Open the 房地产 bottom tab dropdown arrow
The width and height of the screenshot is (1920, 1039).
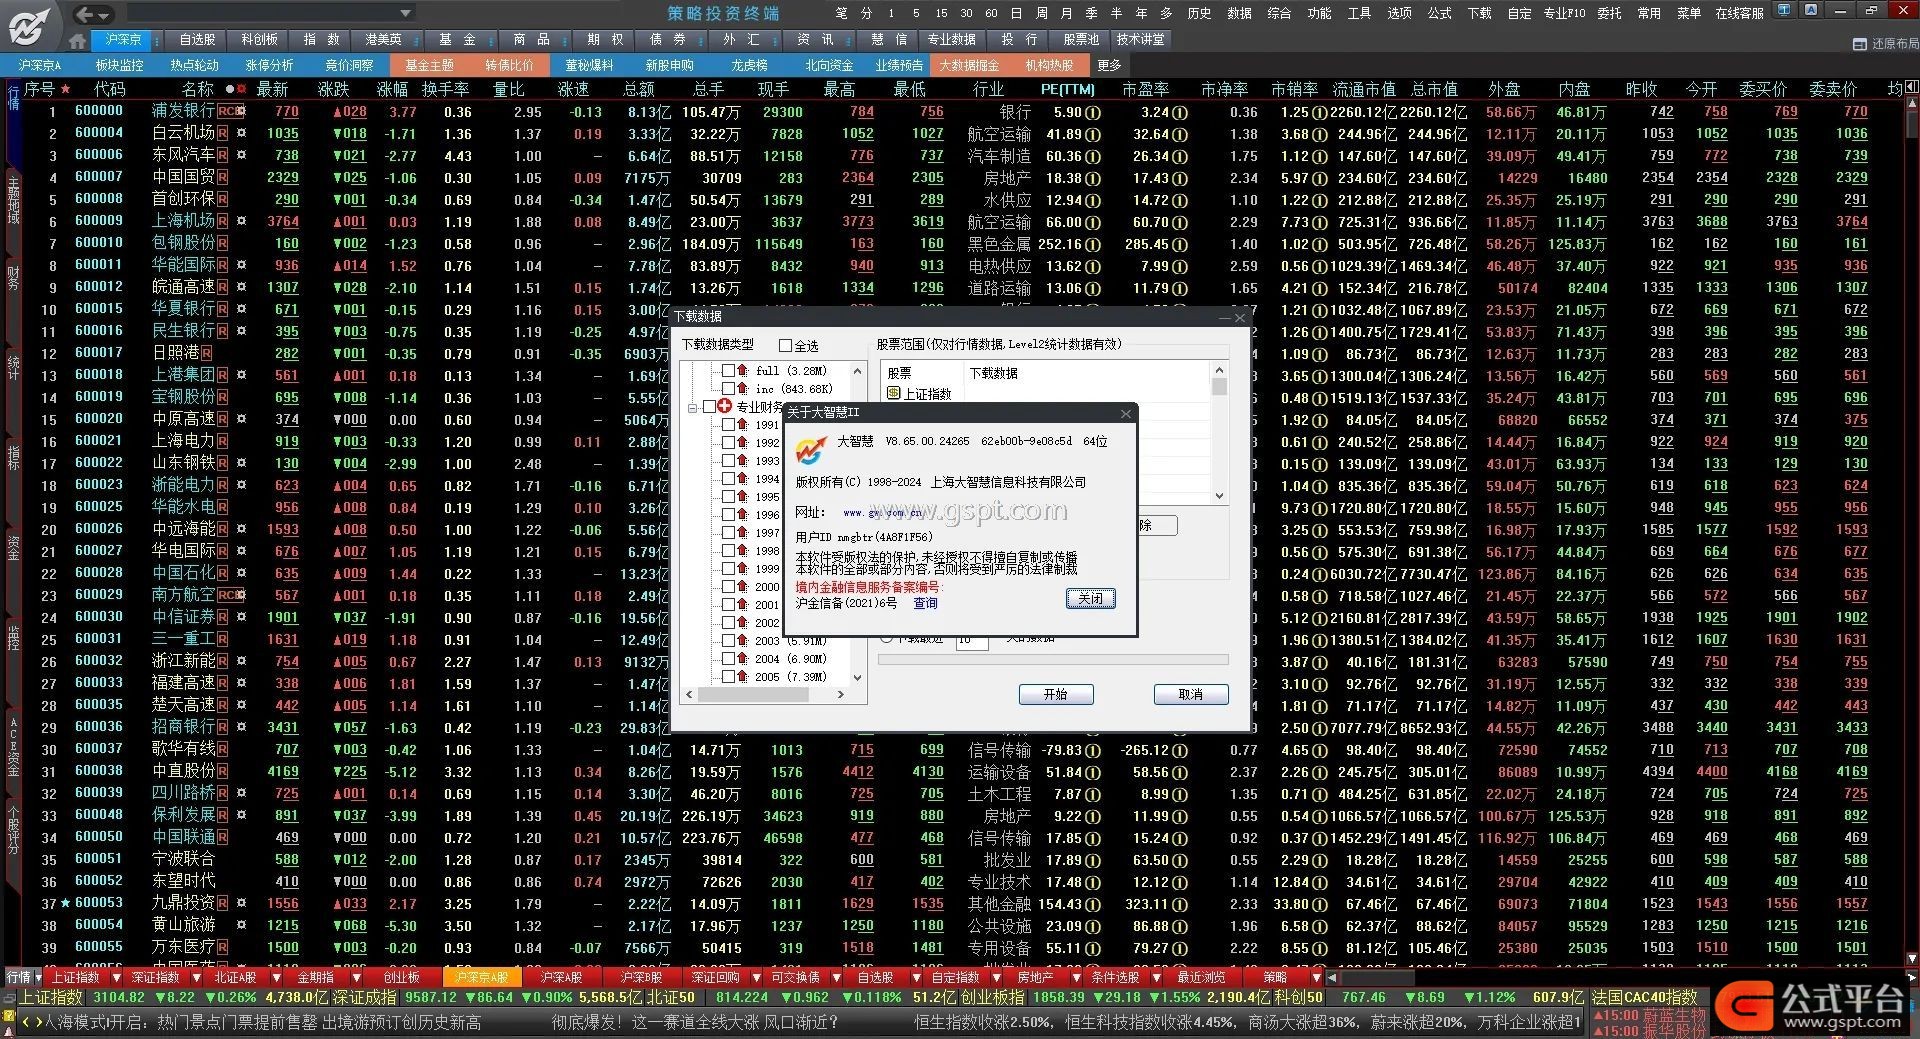[x=1077, y=977]
